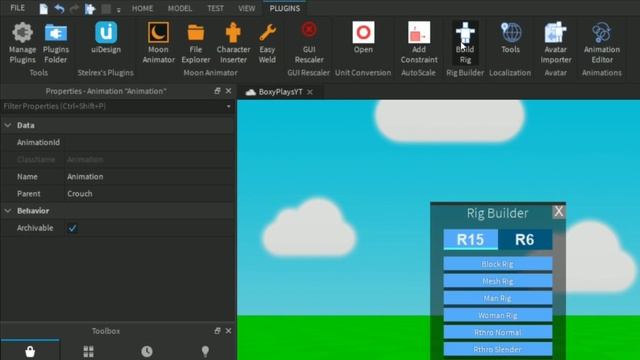640x360 pixels.
Task: Collapse the Data section
Action: 8,125
